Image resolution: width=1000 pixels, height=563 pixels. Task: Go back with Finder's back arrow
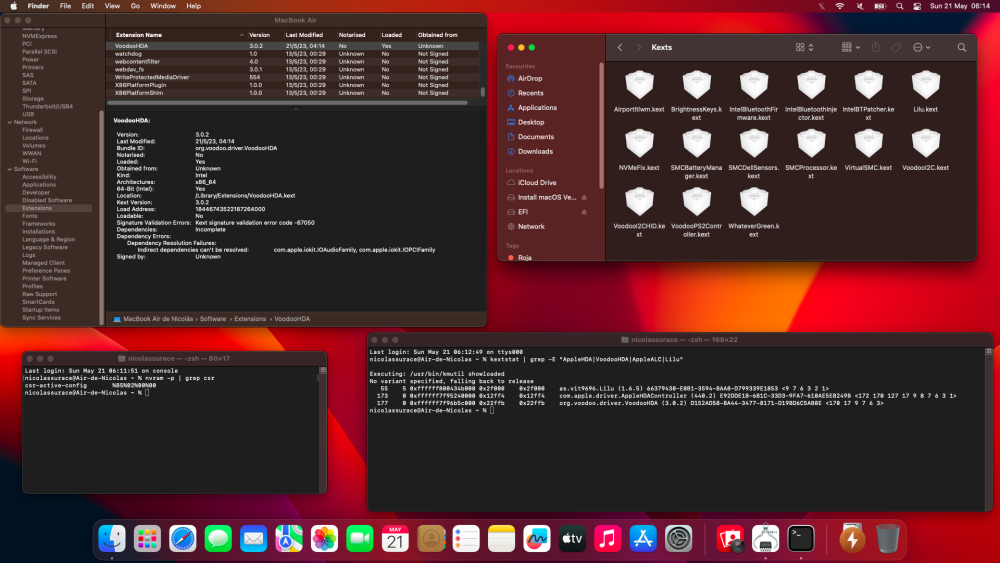620,47
